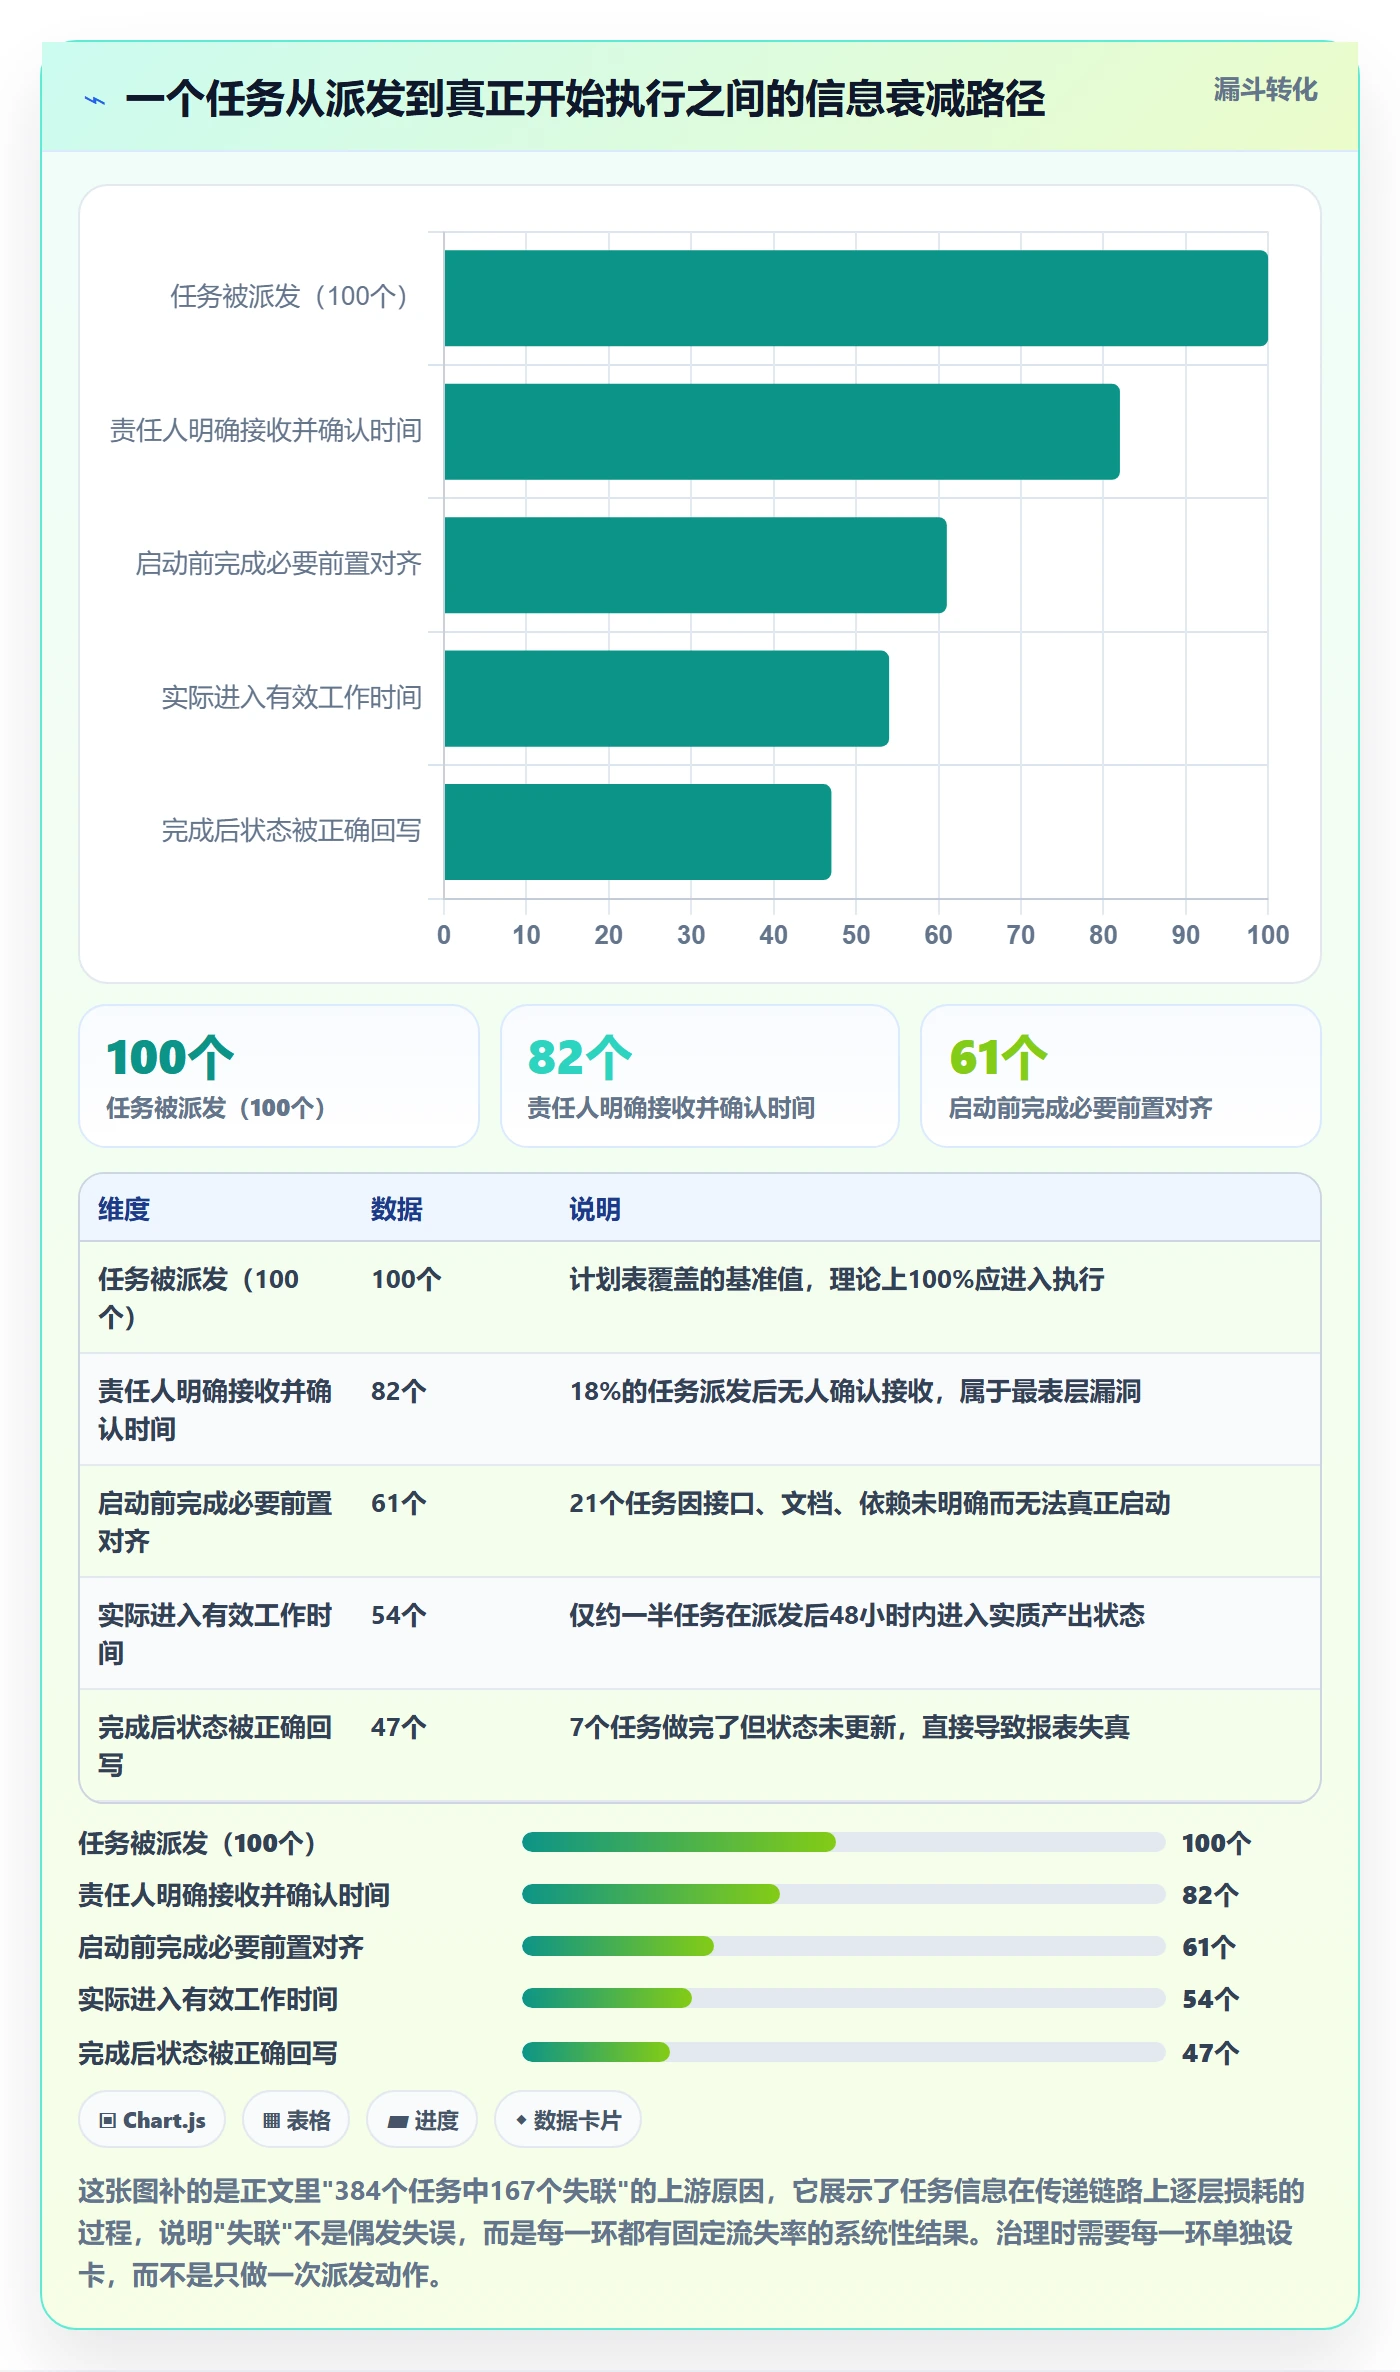Click the lightning icon beside the title
This screenshot has width=1400, height=2372.
pos(95,100)
